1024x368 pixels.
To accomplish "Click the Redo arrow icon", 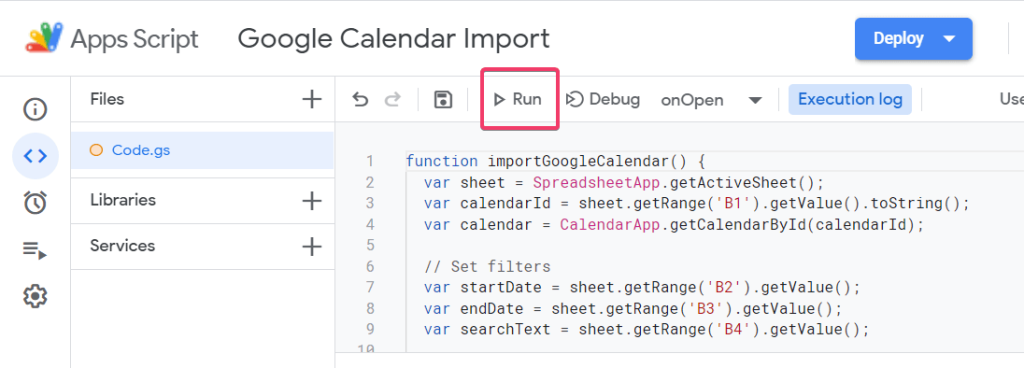I will 392,100.
